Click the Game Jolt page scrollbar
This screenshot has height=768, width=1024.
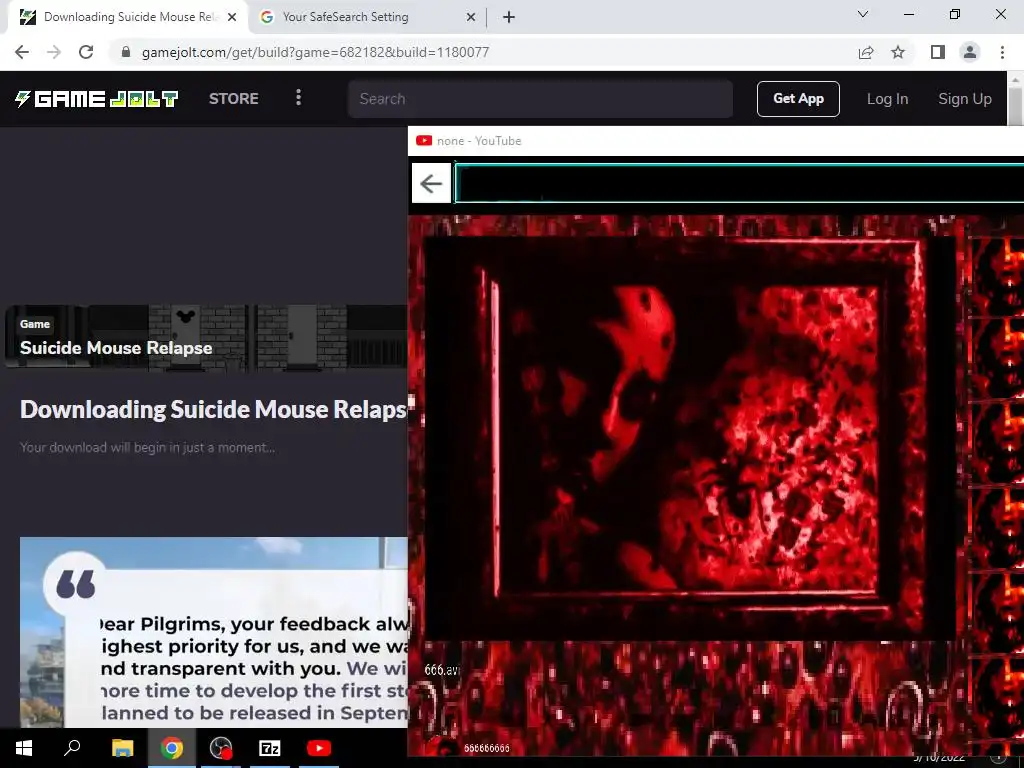click(x=1015, y=104)
